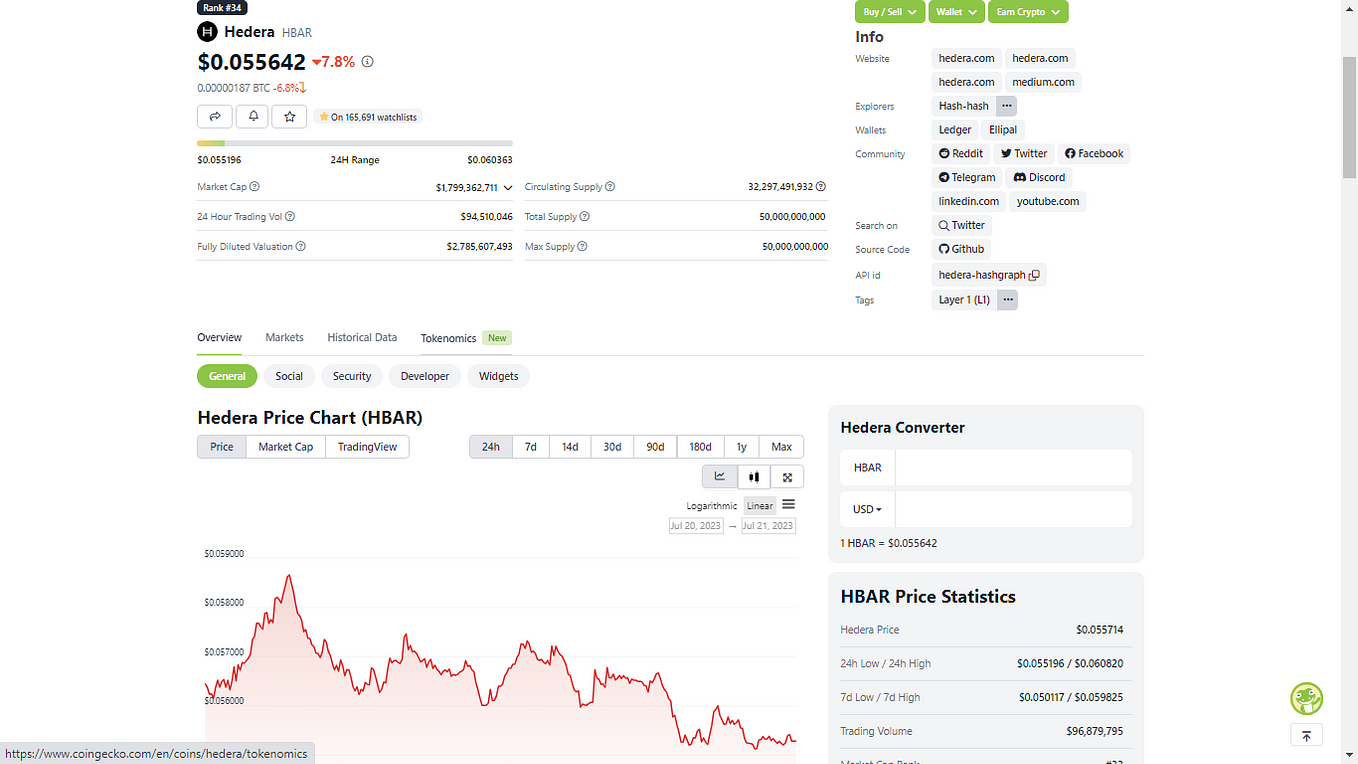
Task: Set chart range to 1y
Action: click(x=741, y=447)
